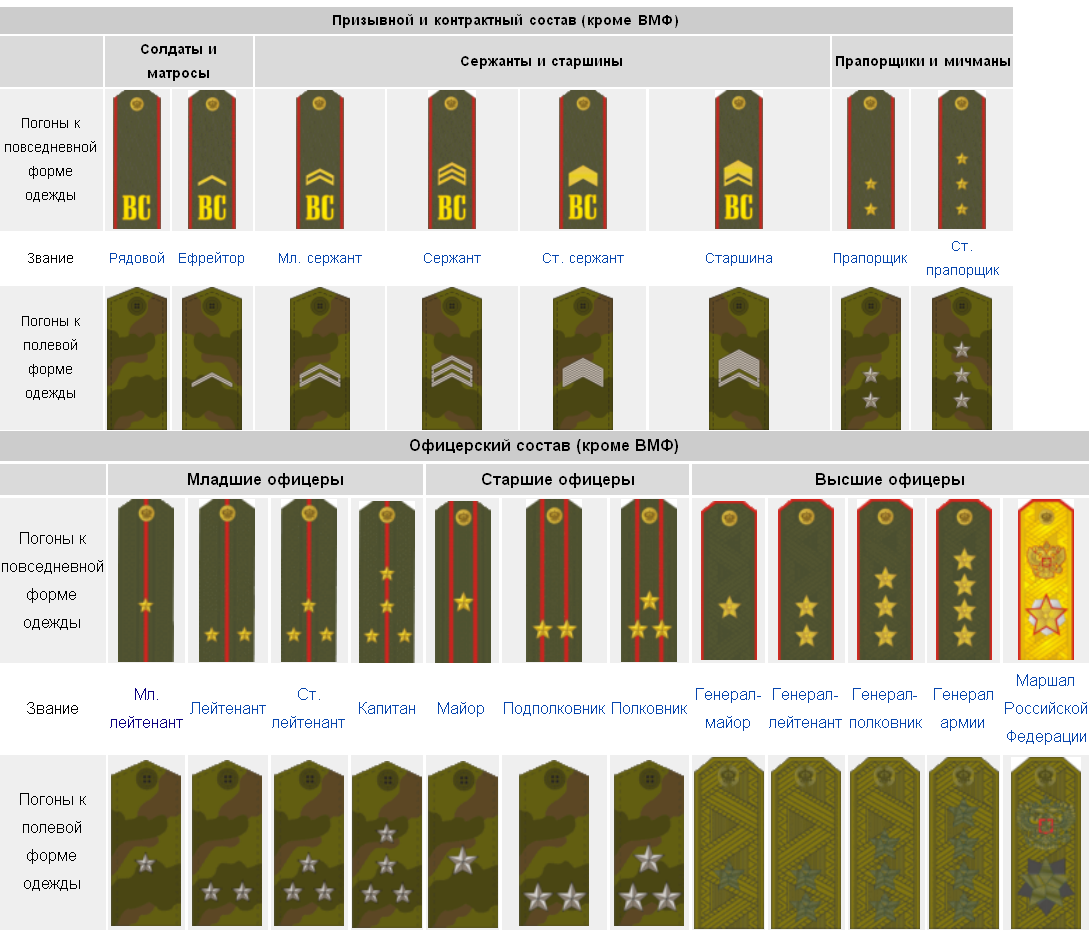
Task: Open Ст. лейтенант field camouflage epaulette
Action: [x=309, y=843]
